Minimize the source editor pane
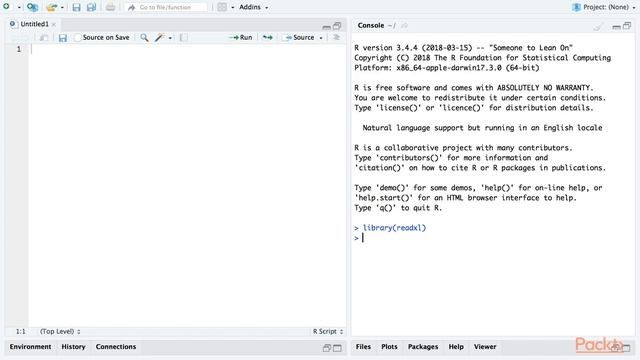The height and width of the screenshot is (360, 640). (x=327, y=27)
